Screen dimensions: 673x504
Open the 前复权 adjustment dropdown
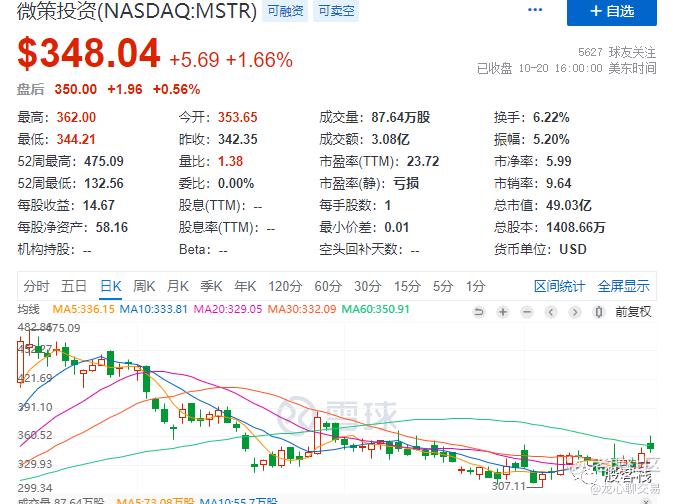633,312
